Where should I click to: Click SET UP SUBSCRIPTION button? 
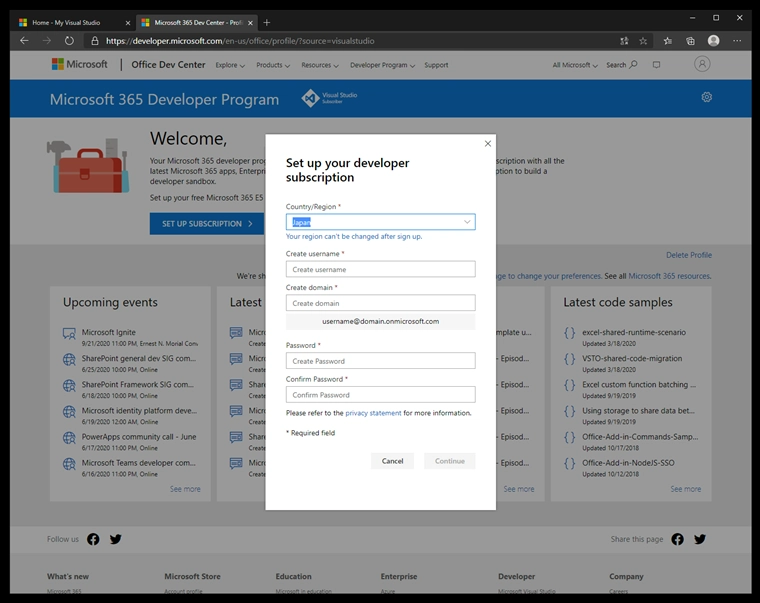207,223
